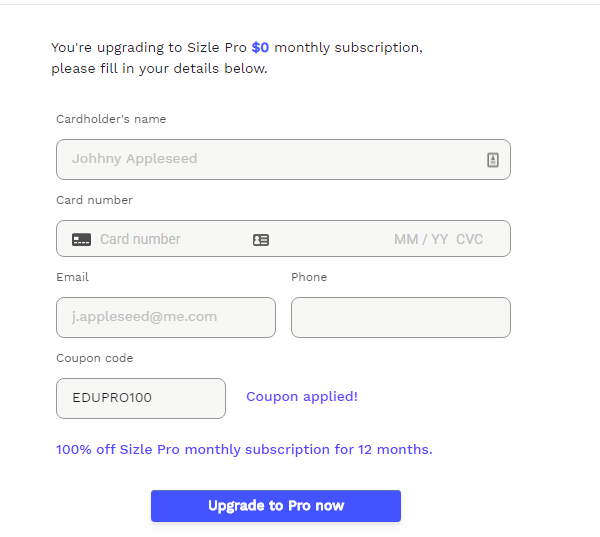The width and height of the screenshot is (600, 537).
Task: Click the "Card number" label
Action: (94, 200)
